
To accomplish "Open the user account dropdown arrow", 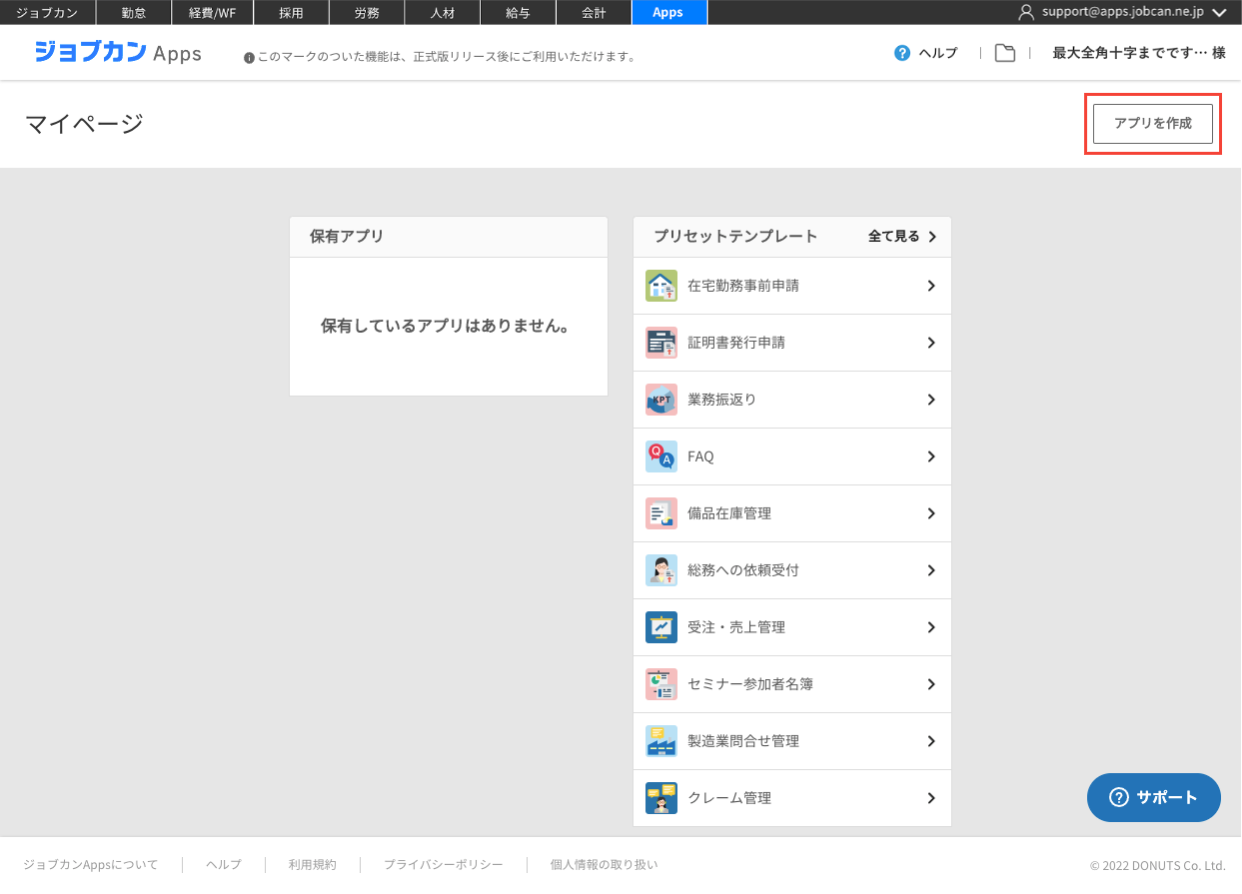I will point(1218,13).
